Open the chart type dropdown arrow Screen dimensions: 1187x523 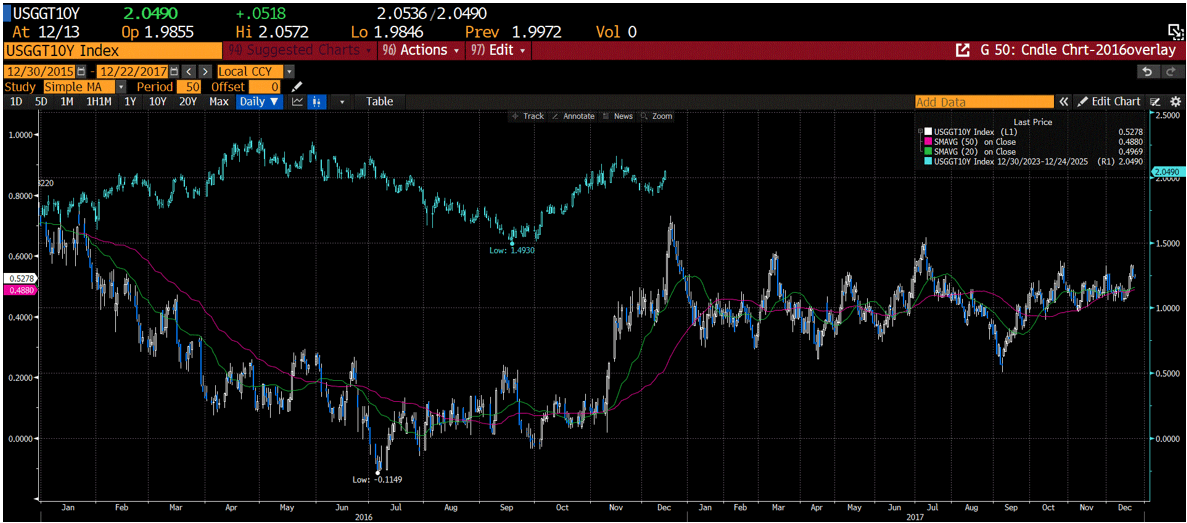tap(342, 101)
